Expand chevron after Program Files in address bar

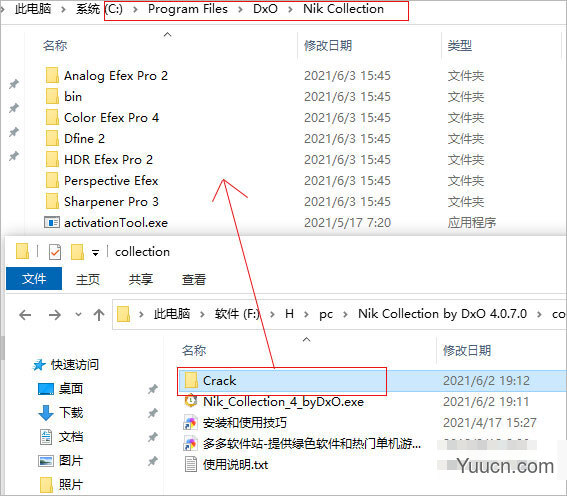click(x=240, y=9)
